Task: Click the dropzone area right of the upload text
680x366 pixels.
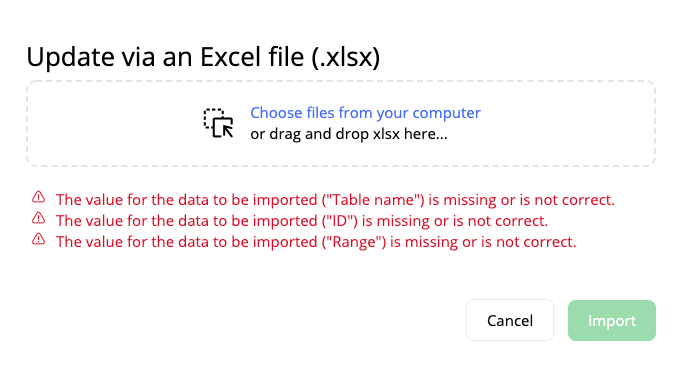Action: [568, 124]
